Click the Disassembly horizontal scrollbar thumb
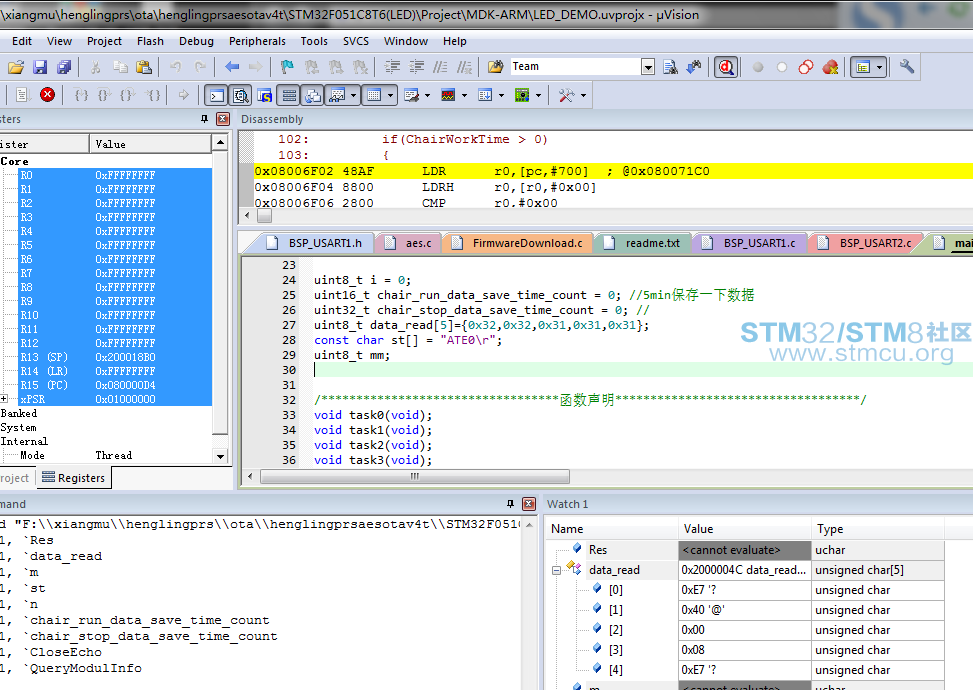 click(x=264, y=215)
